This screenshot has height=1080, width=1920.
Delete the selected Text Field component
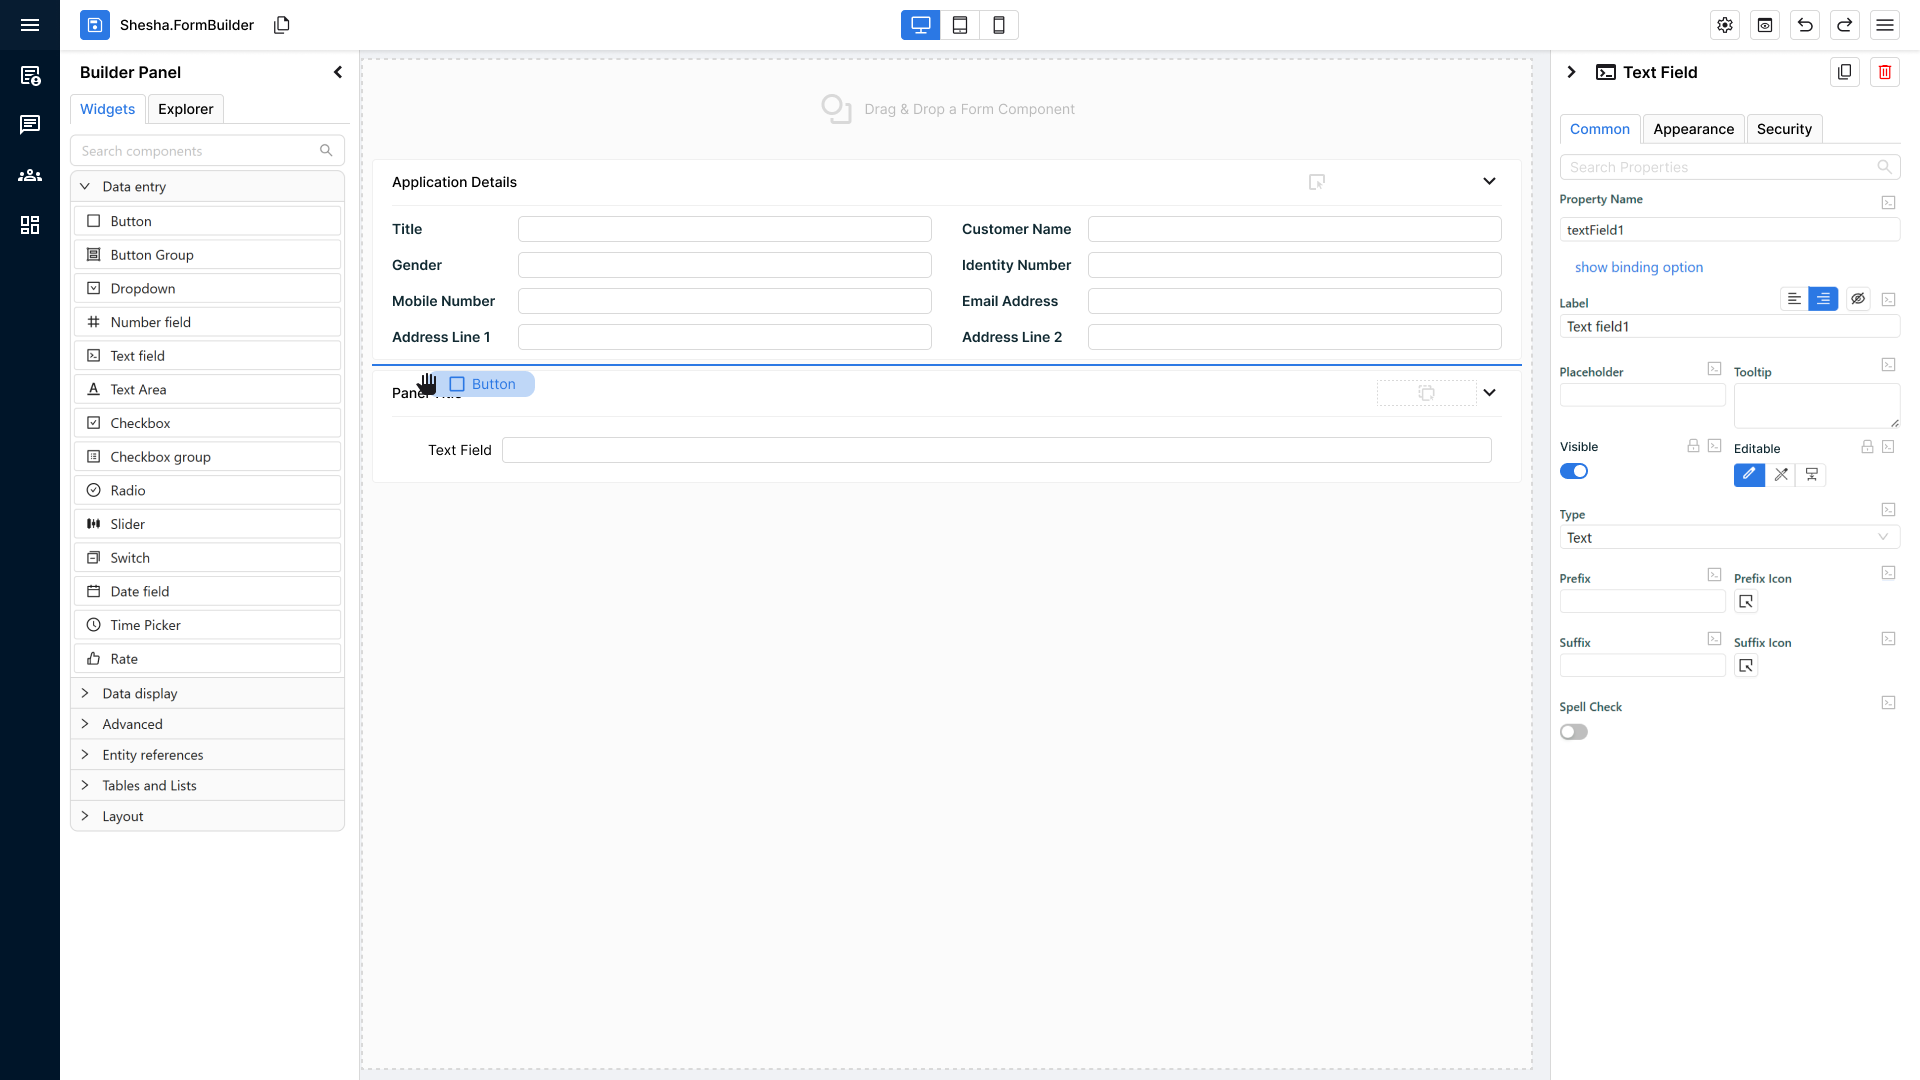1885,72
